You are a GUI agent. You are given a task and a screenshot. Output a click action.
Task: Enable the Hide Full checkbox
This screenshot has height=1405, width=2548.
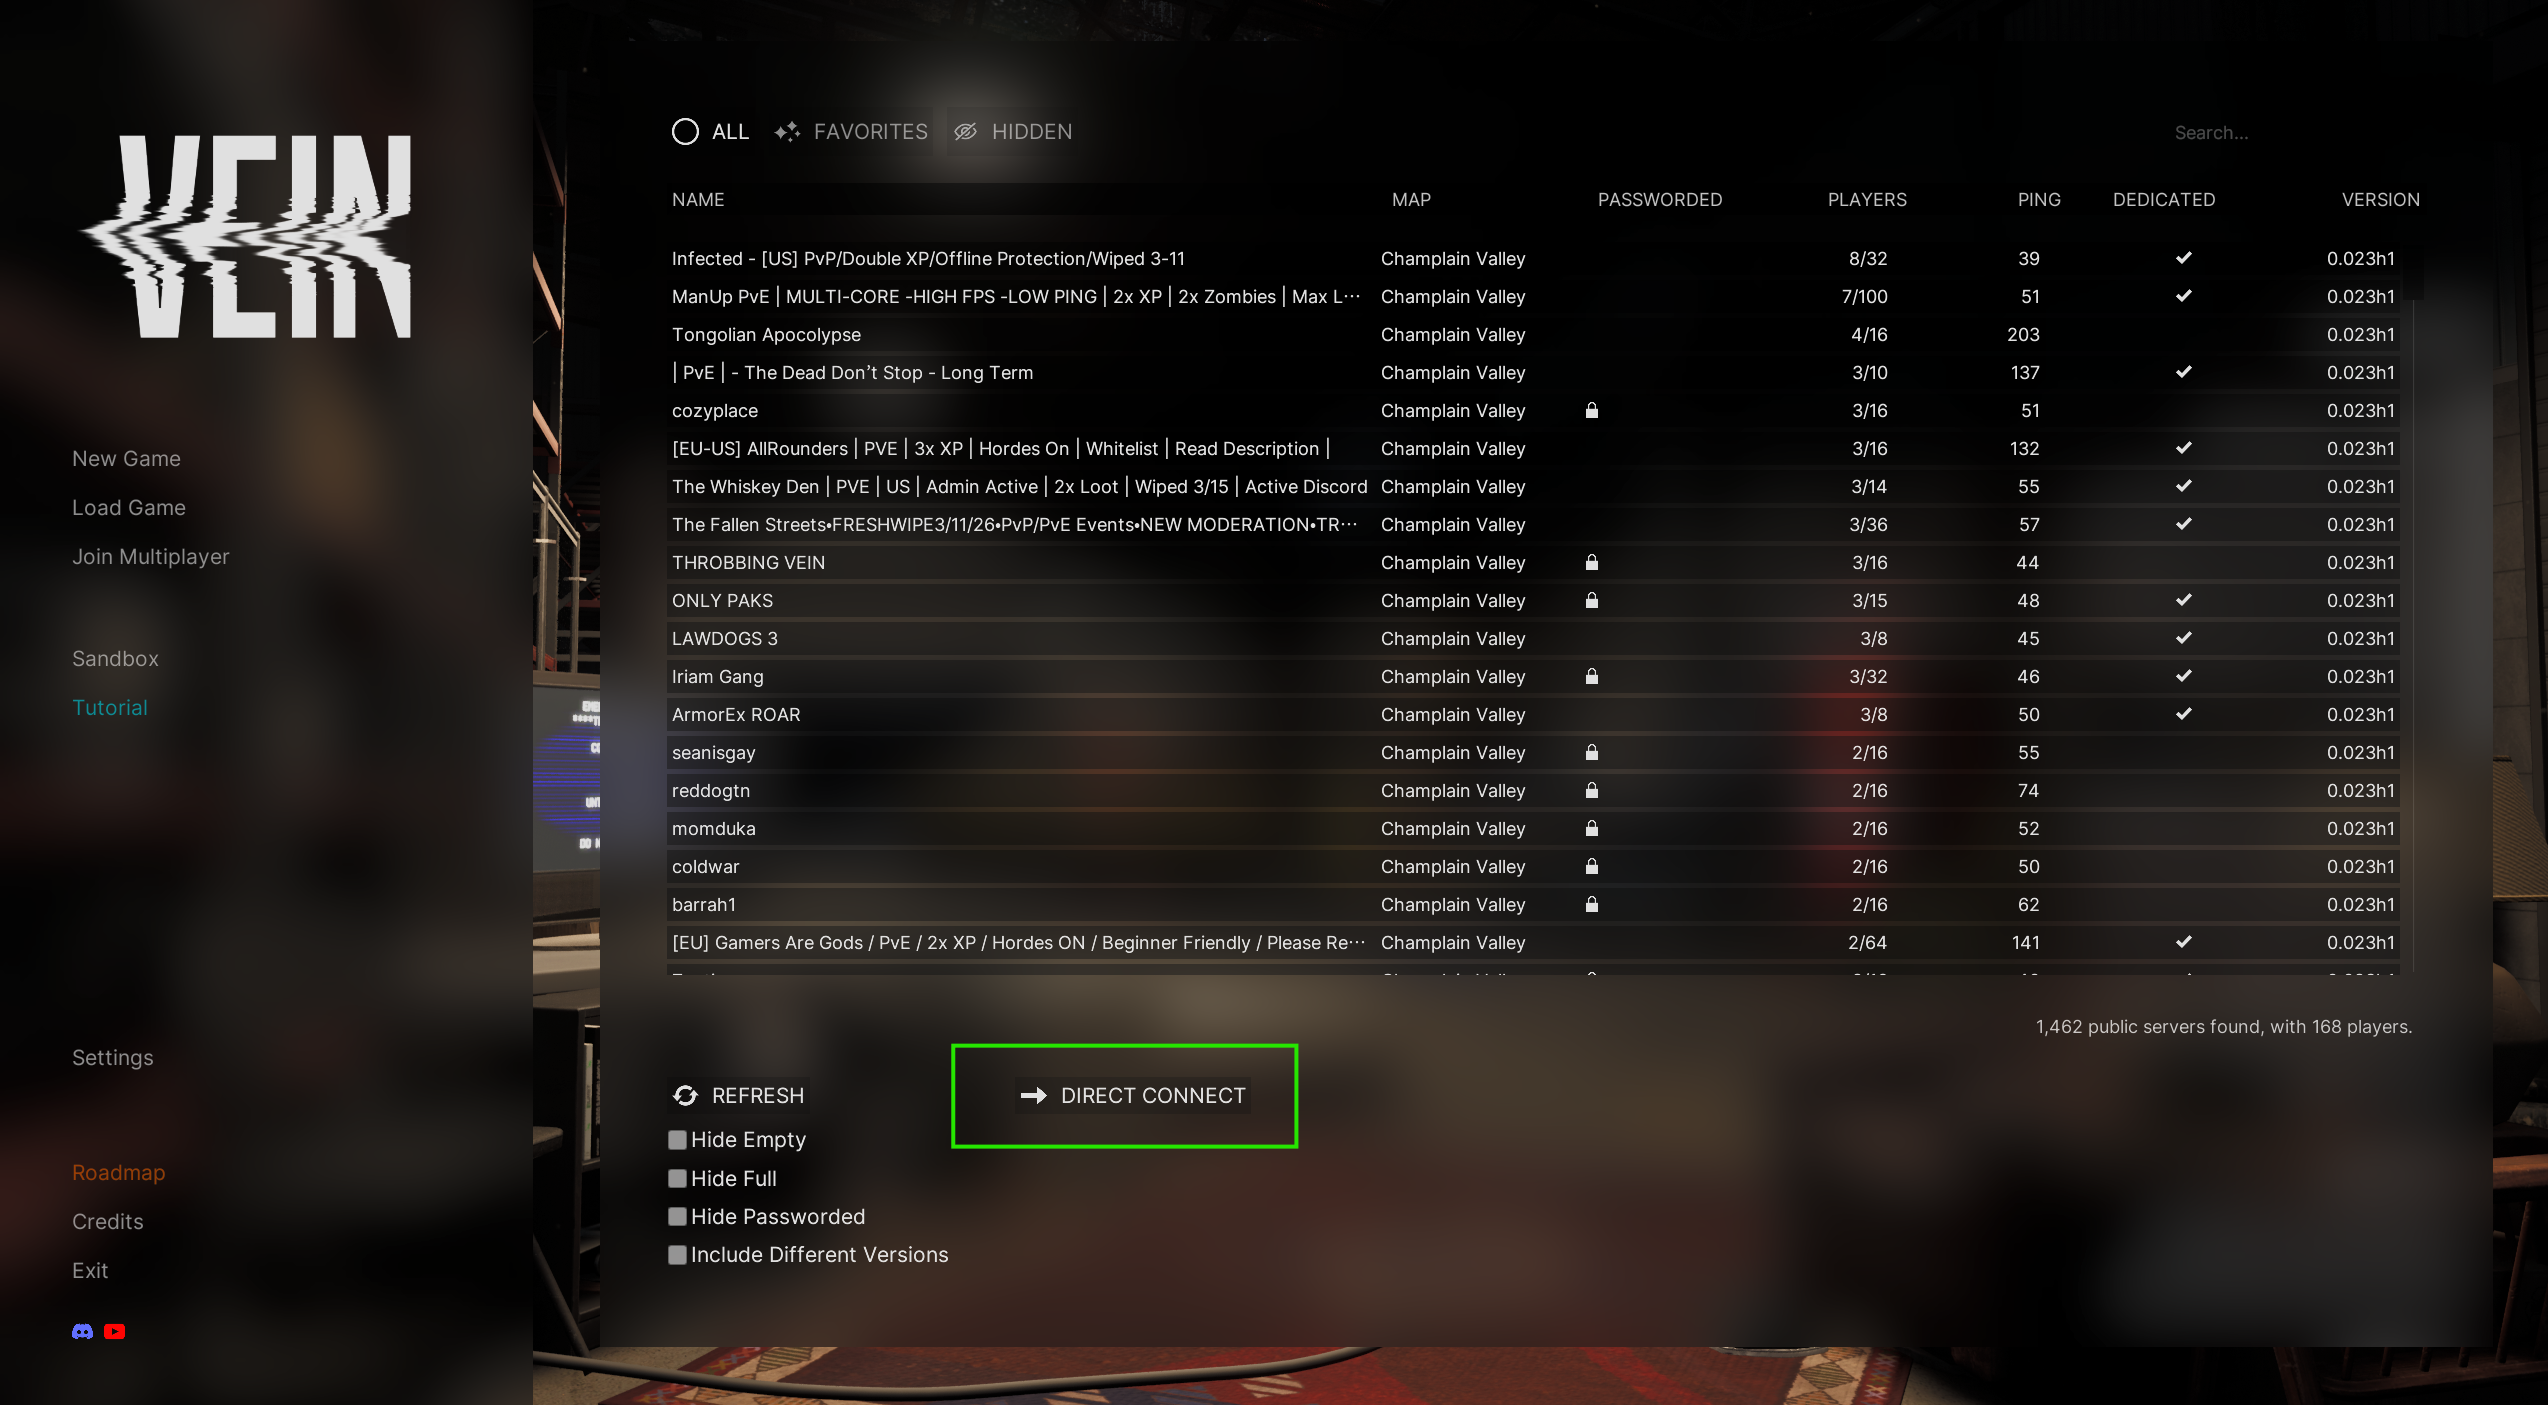coord(678,1179)
